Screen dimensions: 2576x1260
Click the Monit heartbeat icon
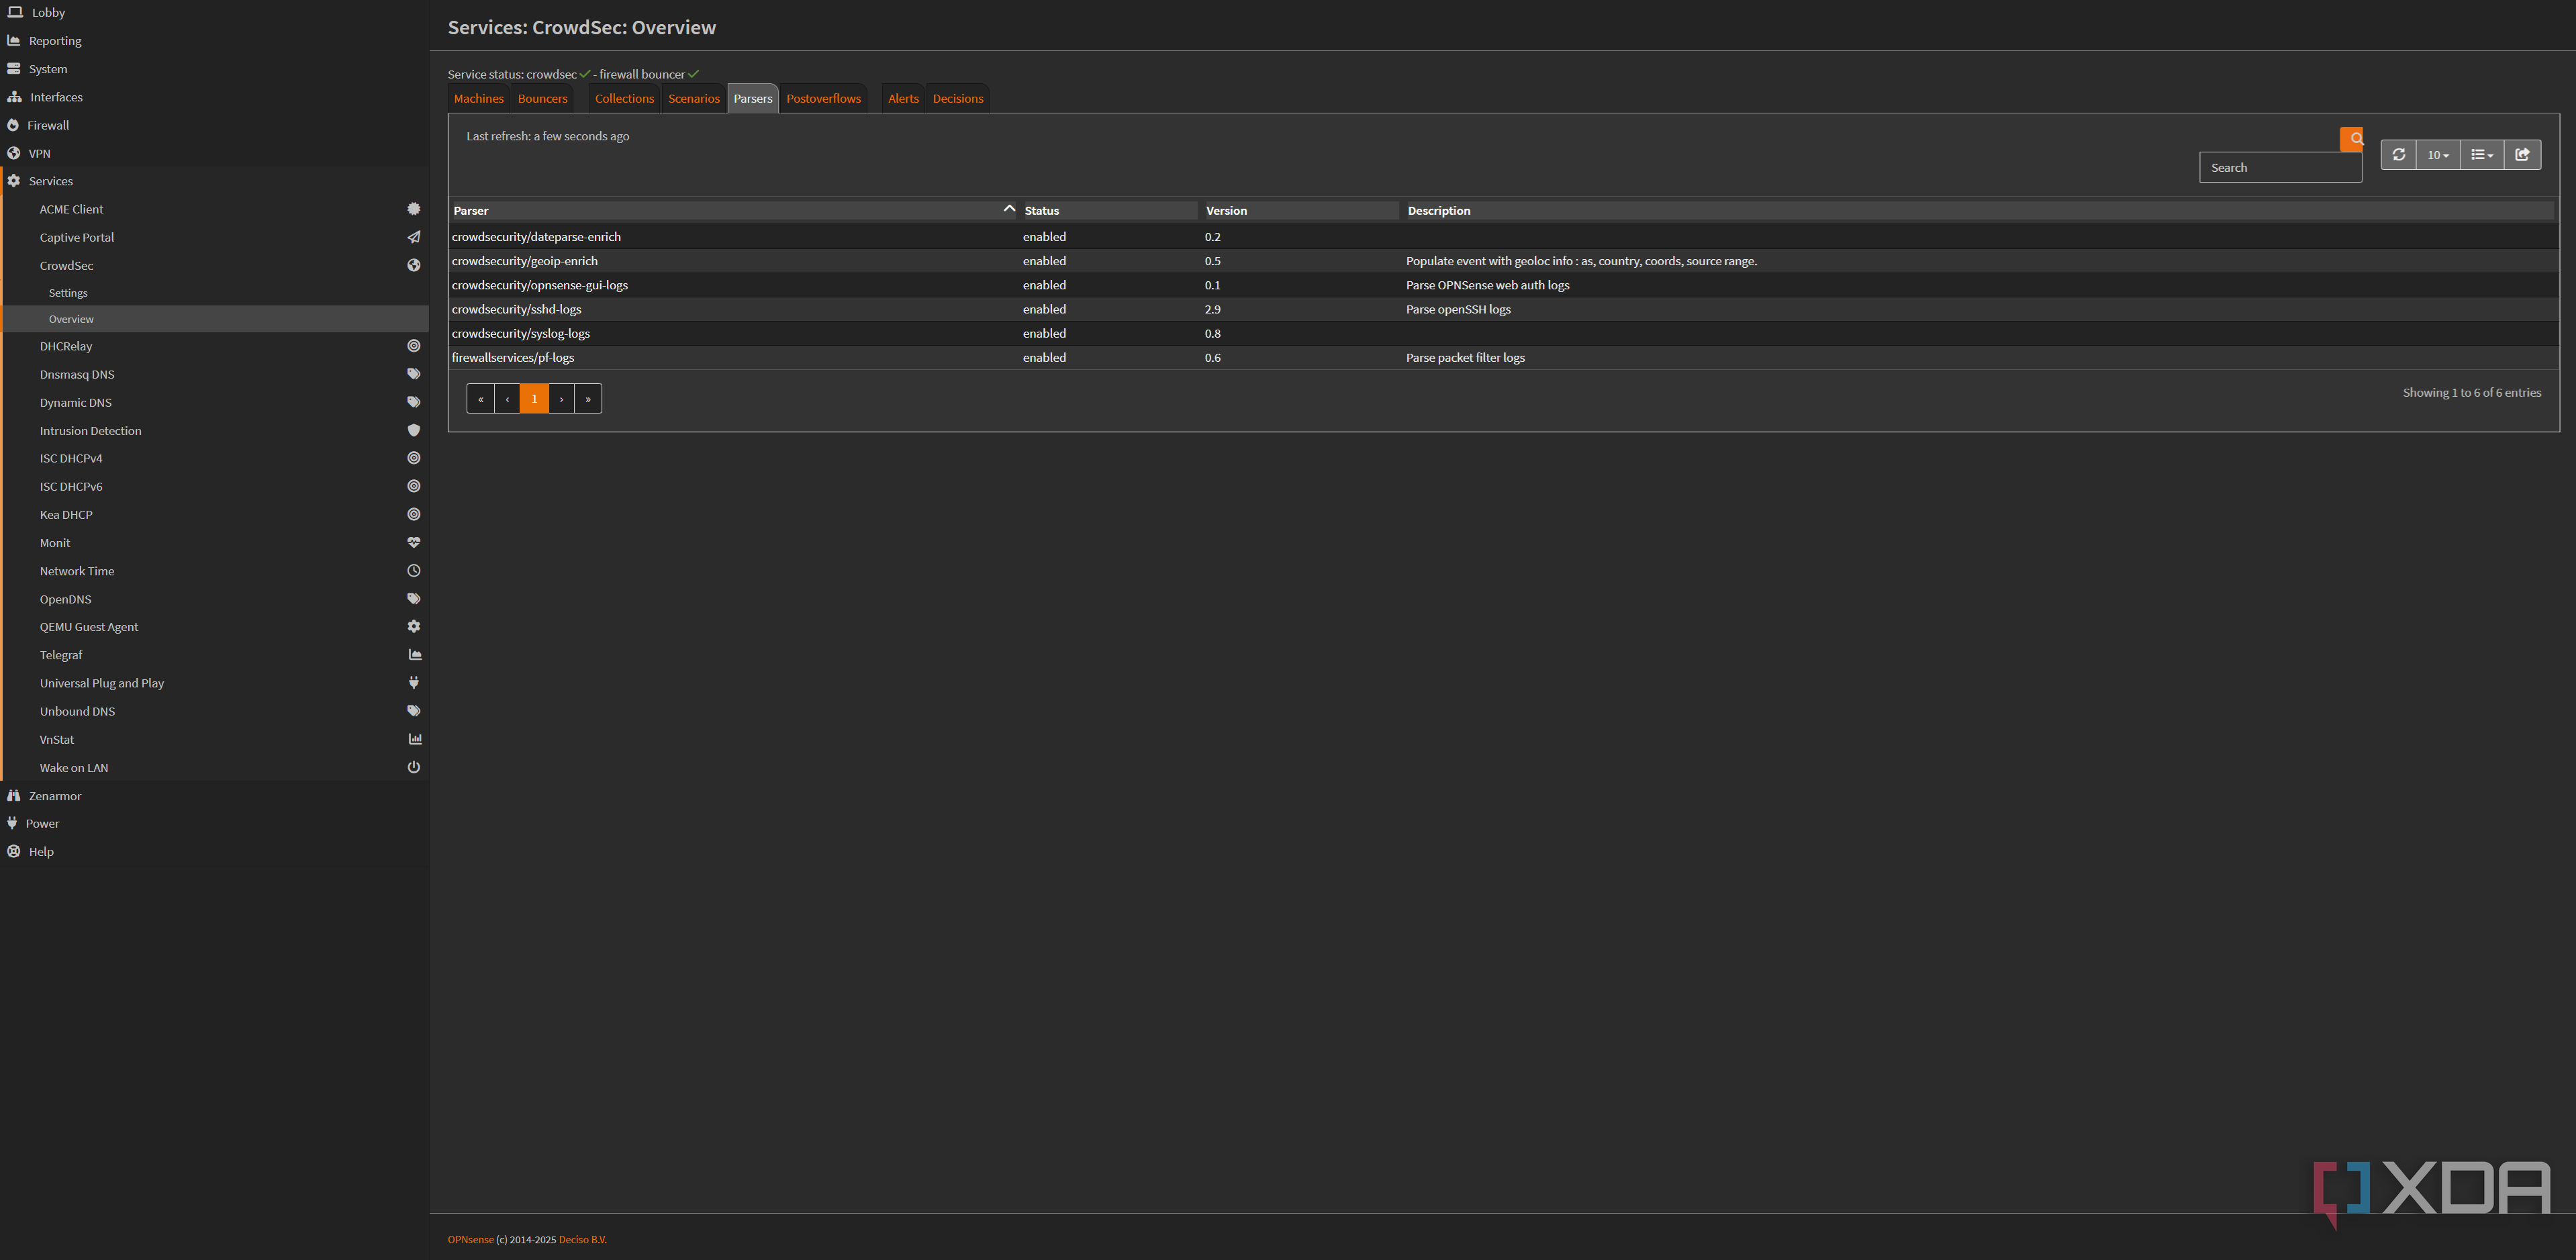(x=414, y=543)
